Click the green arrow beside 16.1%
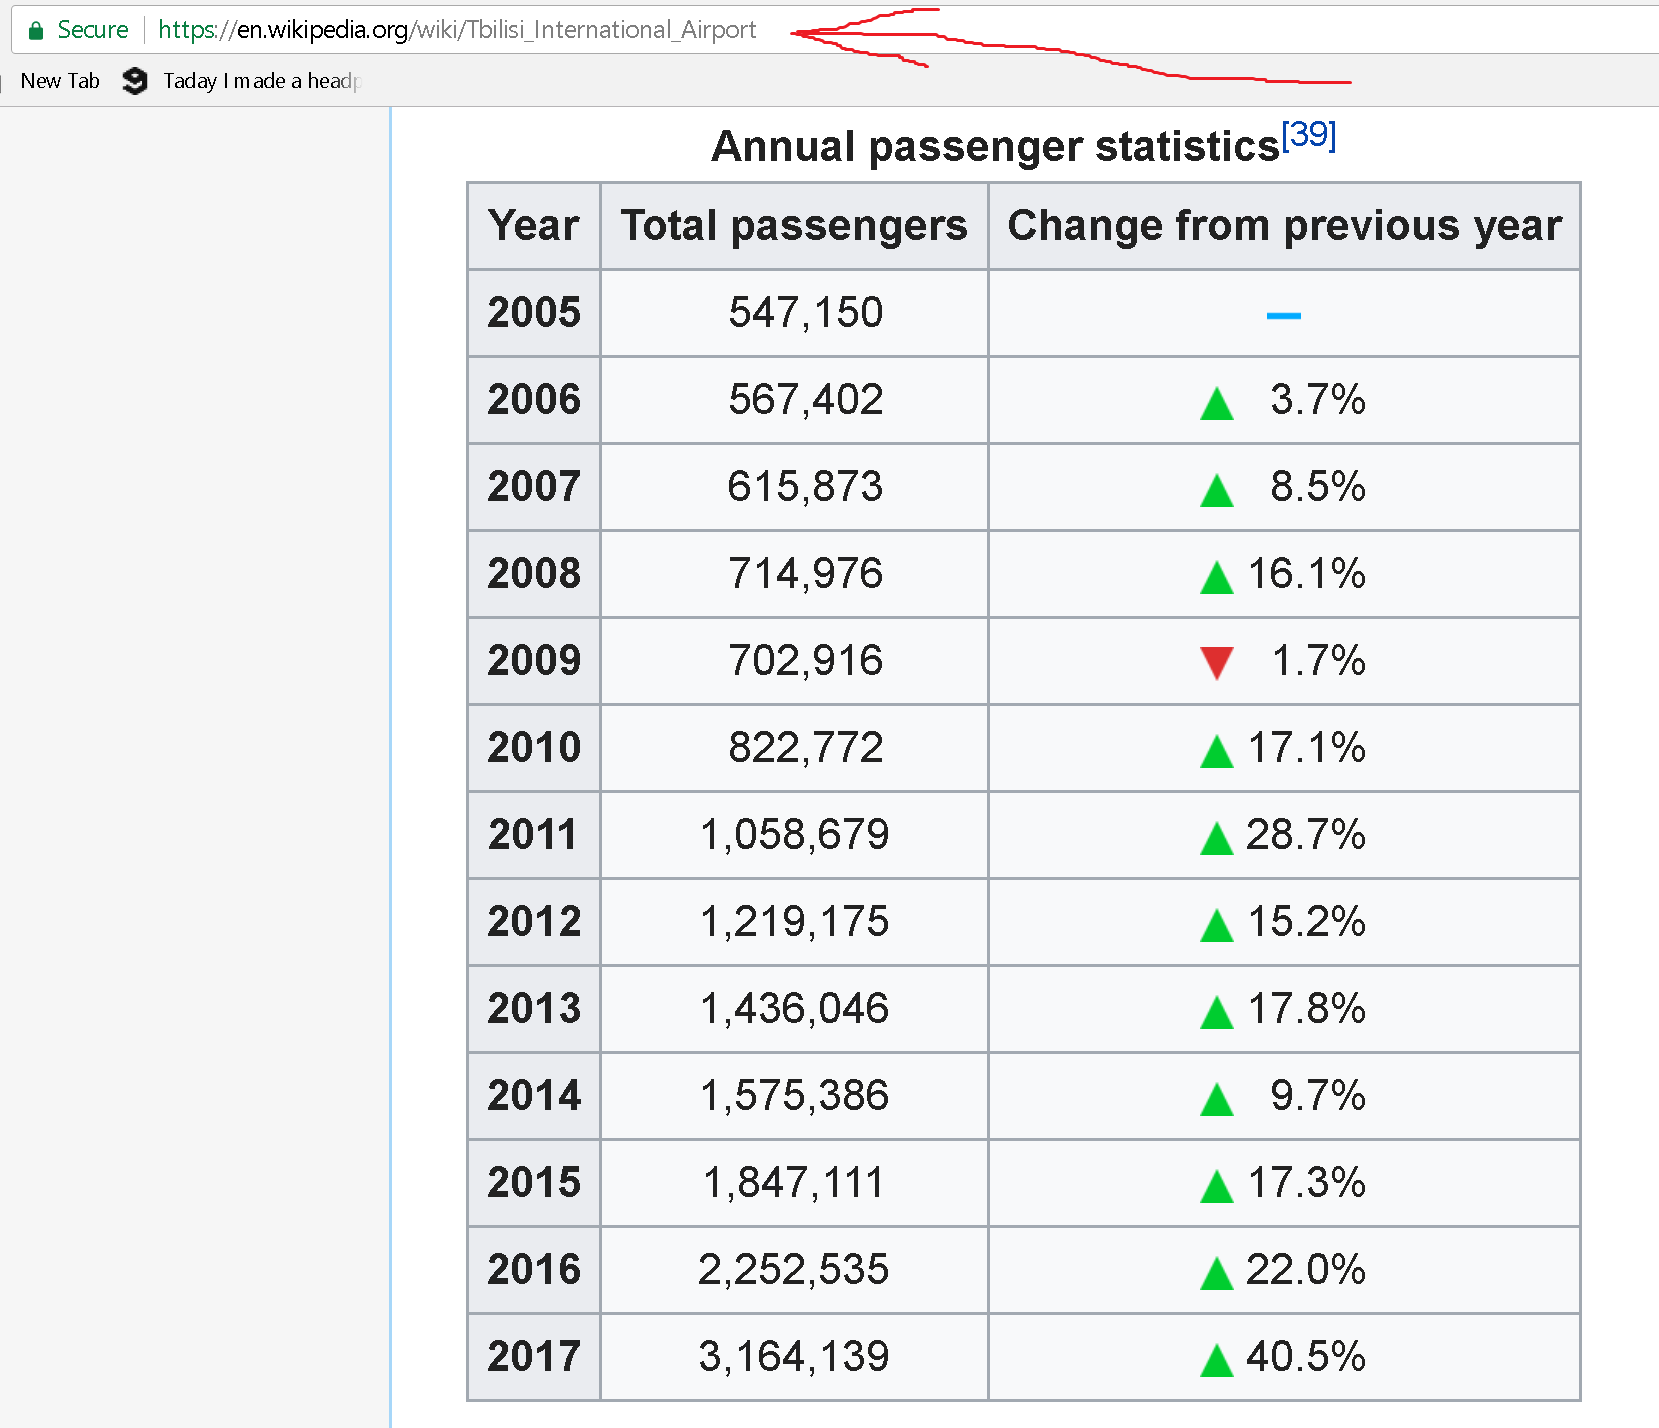The image size is (1659, 1428). tap(1216, 577)
